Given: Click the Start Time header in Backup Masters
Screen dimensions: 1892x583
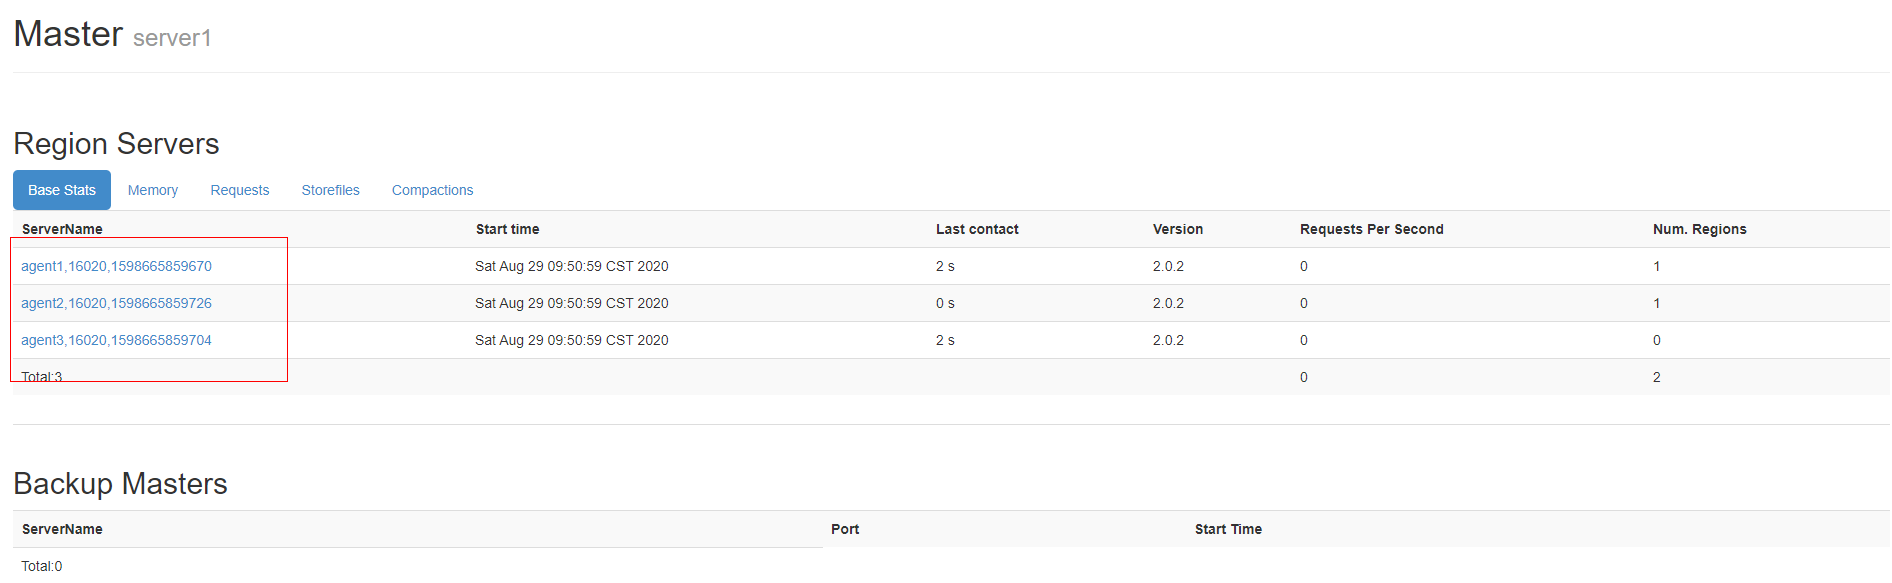Looking at the screenshot, I should tap(1228, 529).
